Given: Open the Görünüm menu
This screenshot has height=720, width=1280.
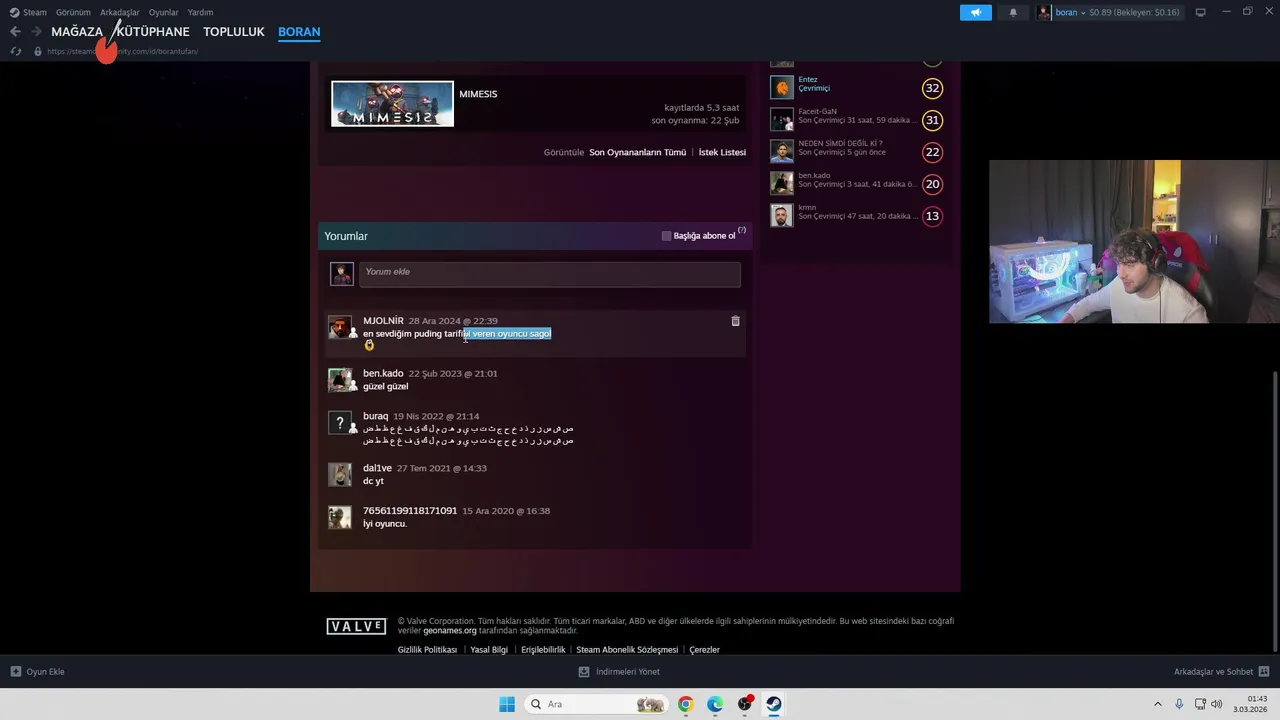Looking at the screenshot, I should [x=73, y=12].
